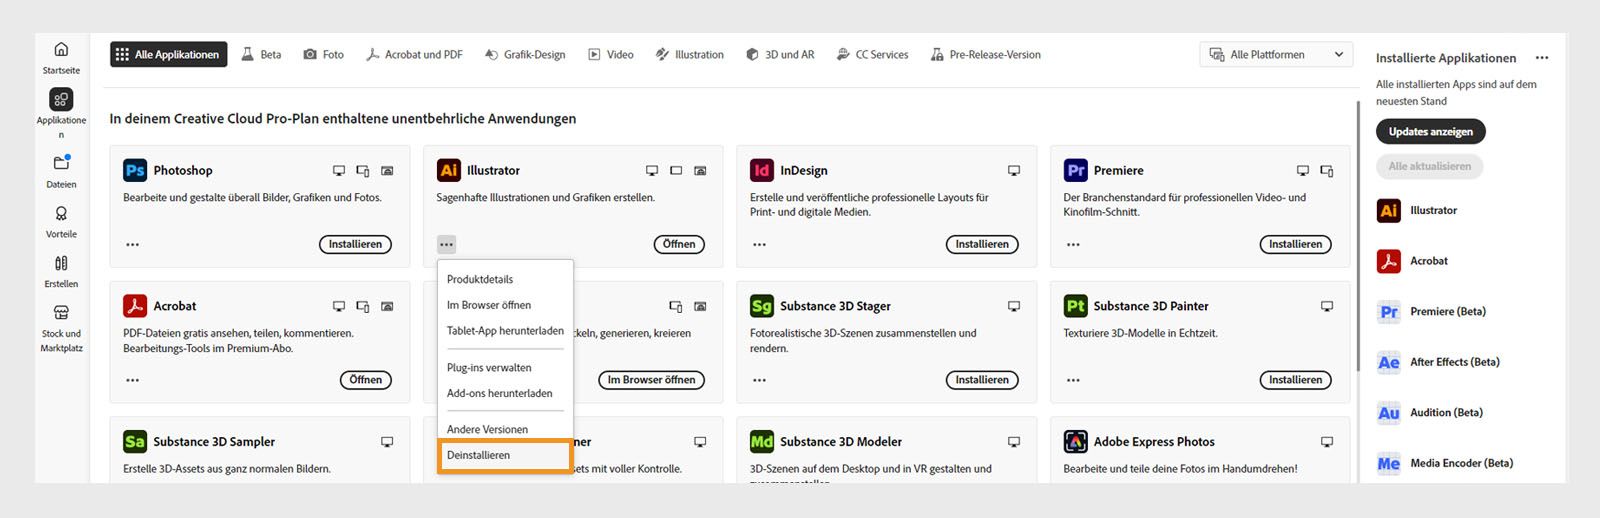Click Media Encoder (Beta) icon
Viewport: 1600px width, 518px height.
pos(1389,463)
